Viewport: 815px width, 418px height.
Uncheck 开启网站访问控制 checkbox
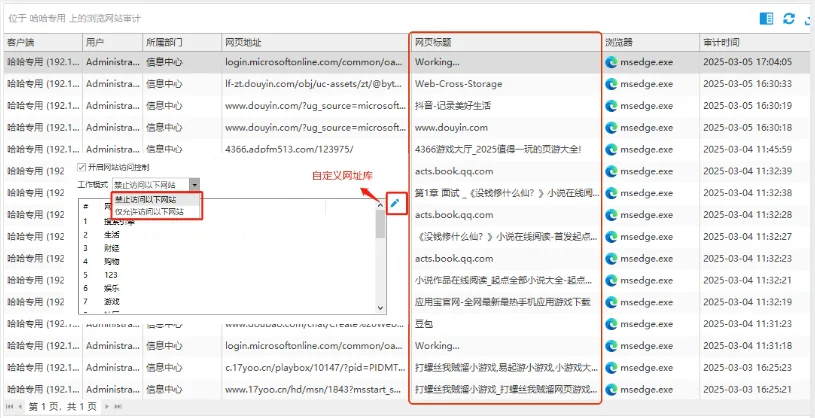coord(81,167)
